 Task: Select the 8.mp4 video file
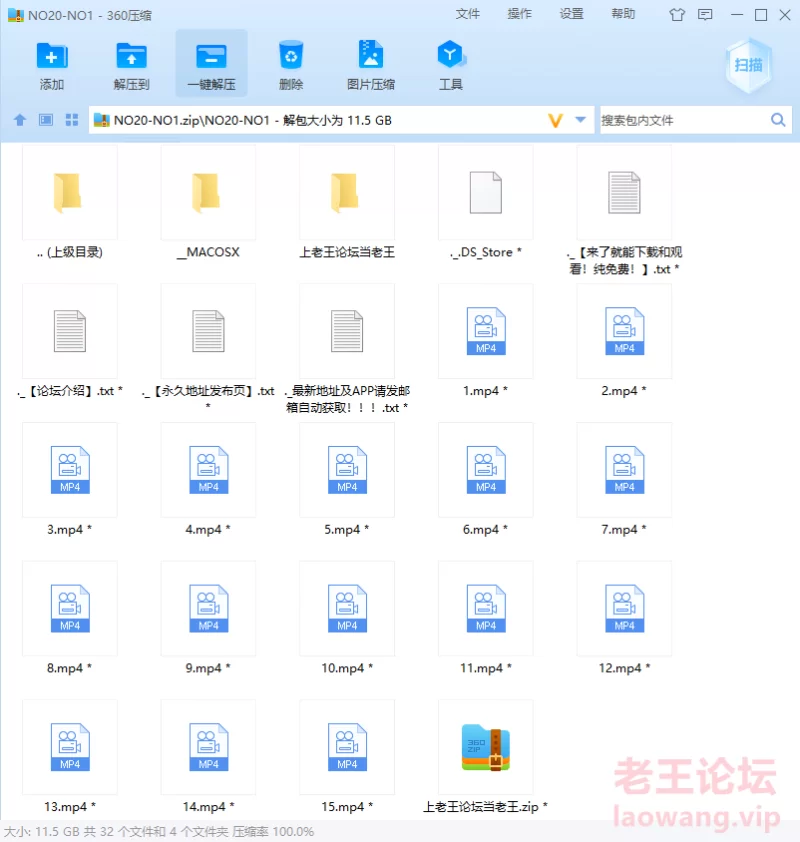click(70, 619)
